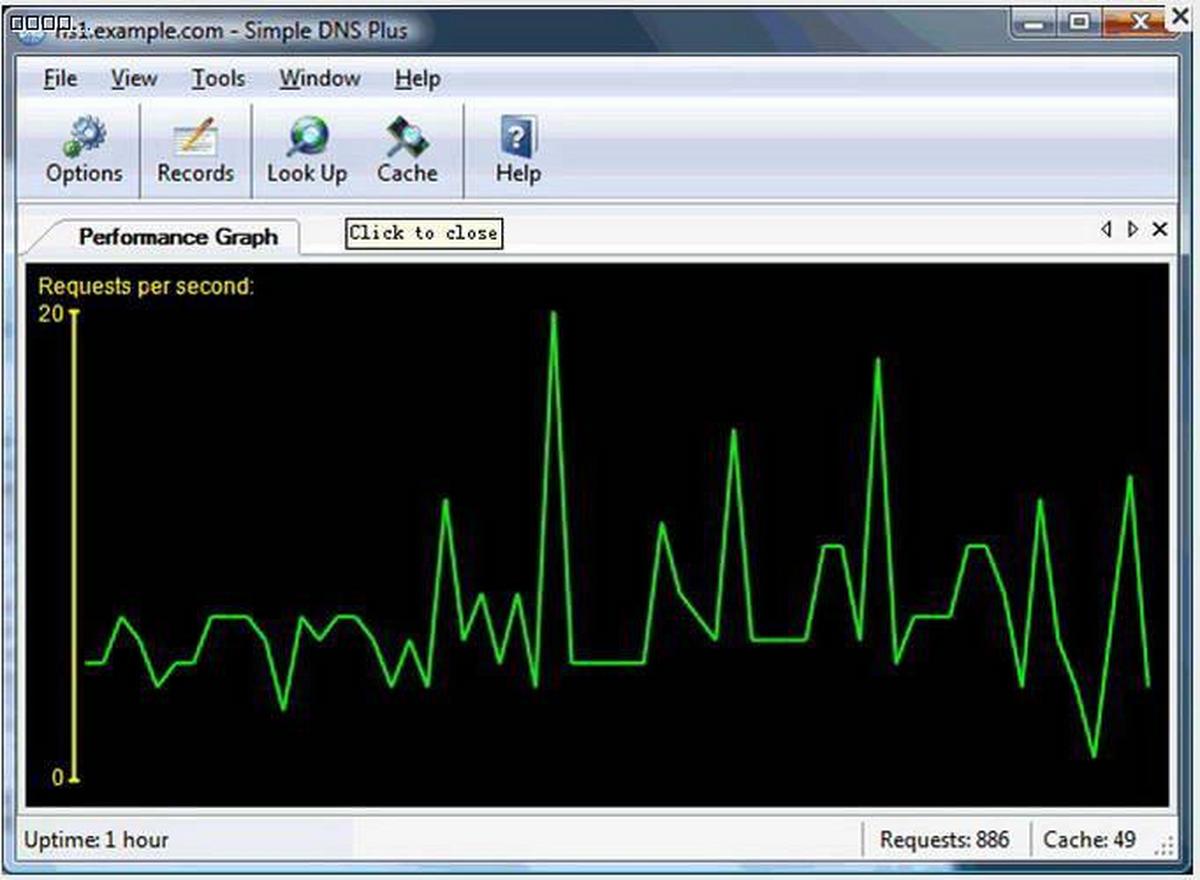Maximize the Simple DNS Plus window
The height and width of the screenshot is (880, 1200).
click(x=1079, y=22)
